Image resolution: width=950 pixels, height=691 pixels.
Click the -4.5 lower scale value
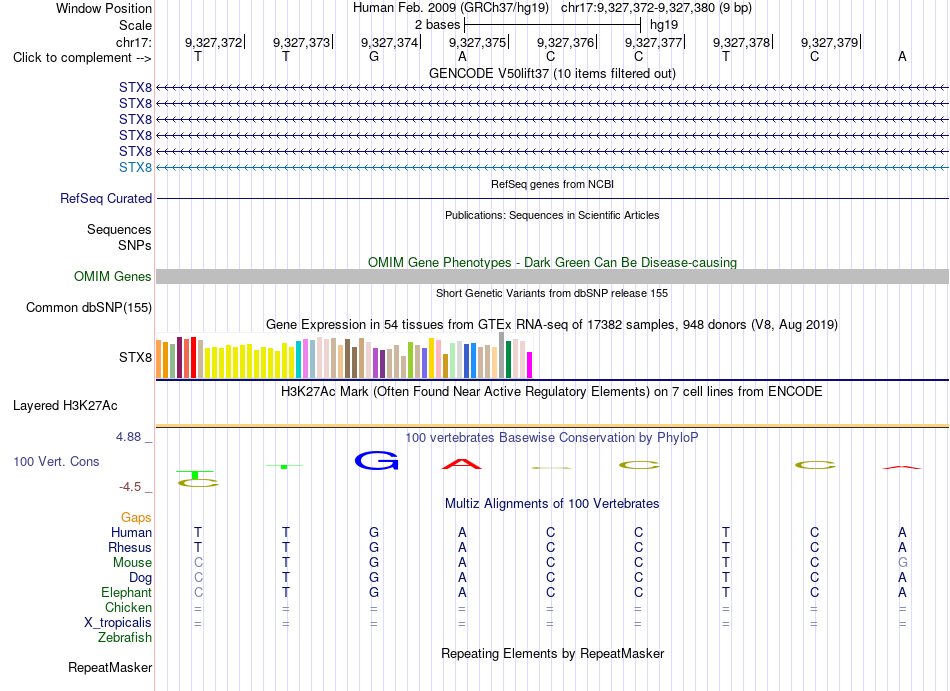[x=130, y=487]
